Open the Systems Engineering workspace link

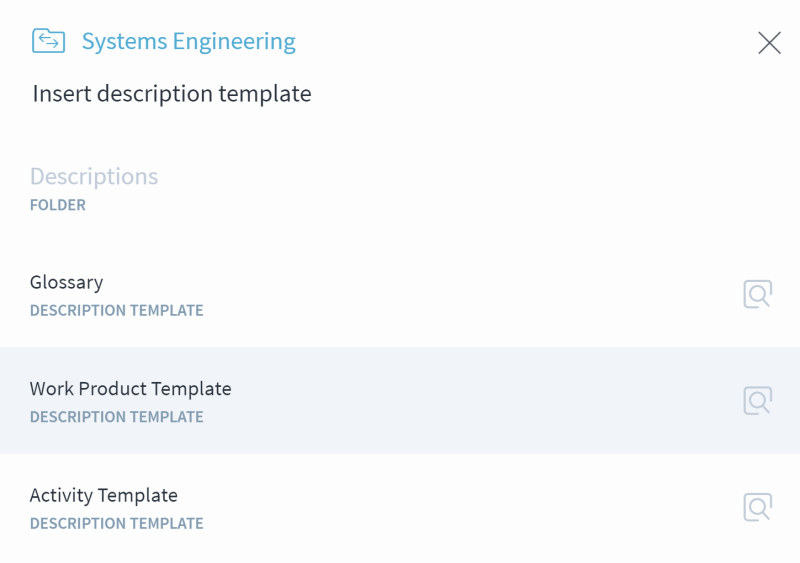[189, 42]
